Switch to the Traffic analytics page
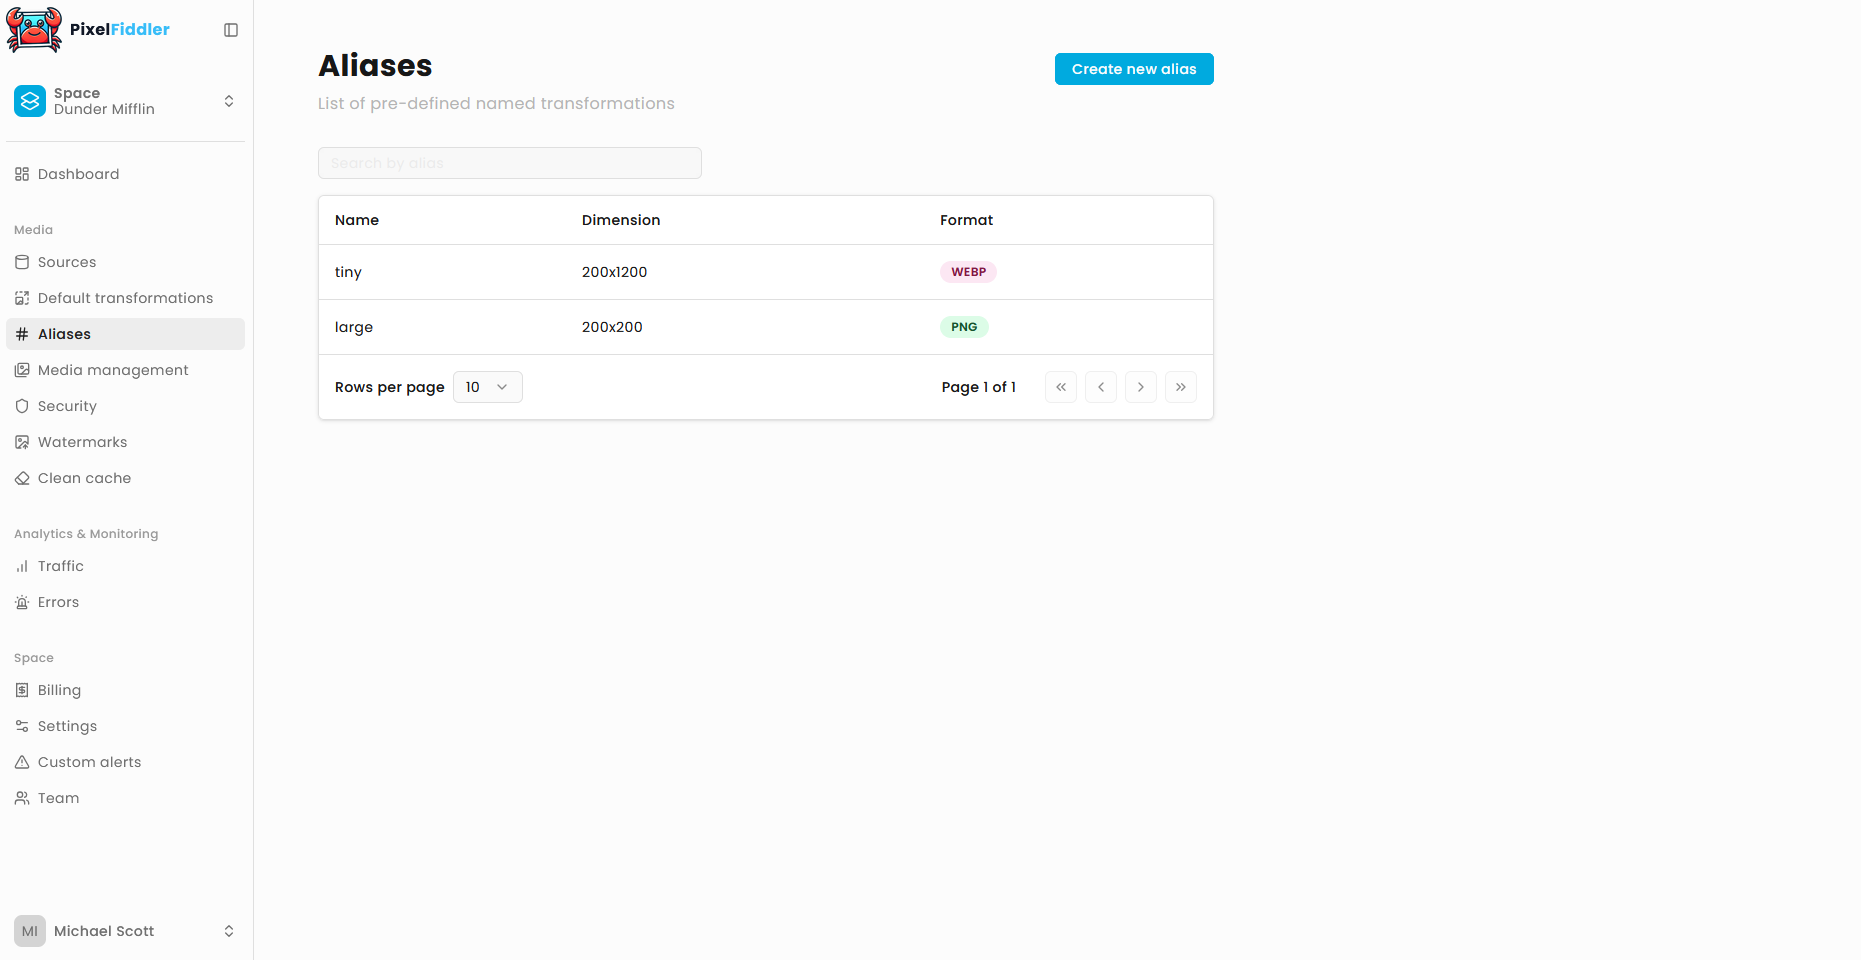This screenshot has height=960, width=1861. pyautogui.click(x=59, y=565)
